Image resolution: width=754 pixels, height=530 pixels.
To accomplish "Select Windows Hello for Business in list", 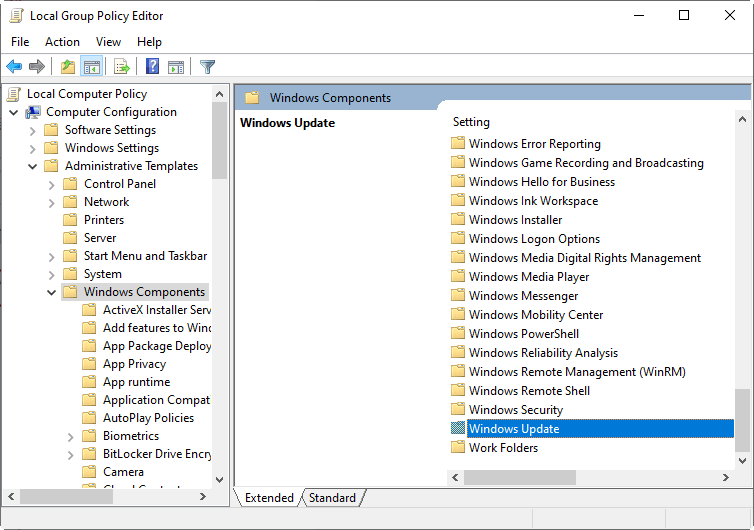I will pyautogui.click(x=541, y=181).
